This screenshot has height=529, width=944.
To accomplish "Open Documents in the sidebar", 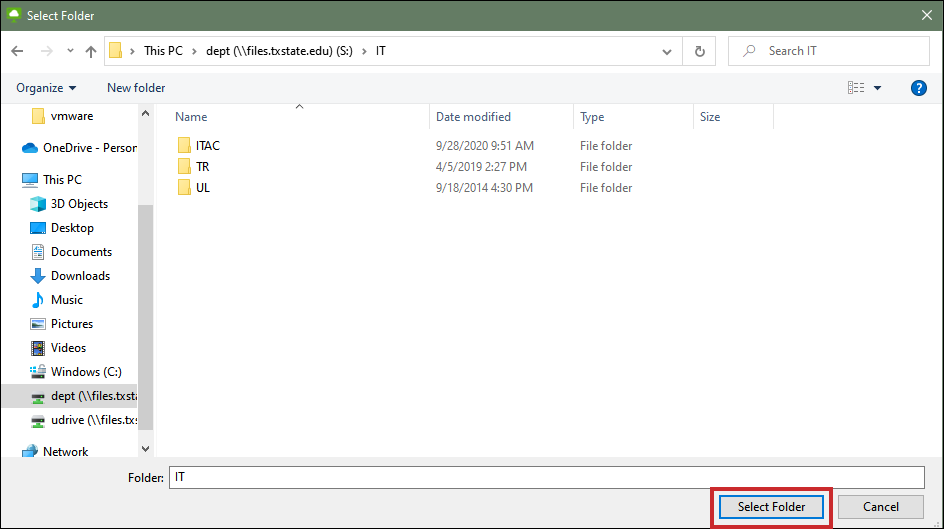I will (81, 252).
